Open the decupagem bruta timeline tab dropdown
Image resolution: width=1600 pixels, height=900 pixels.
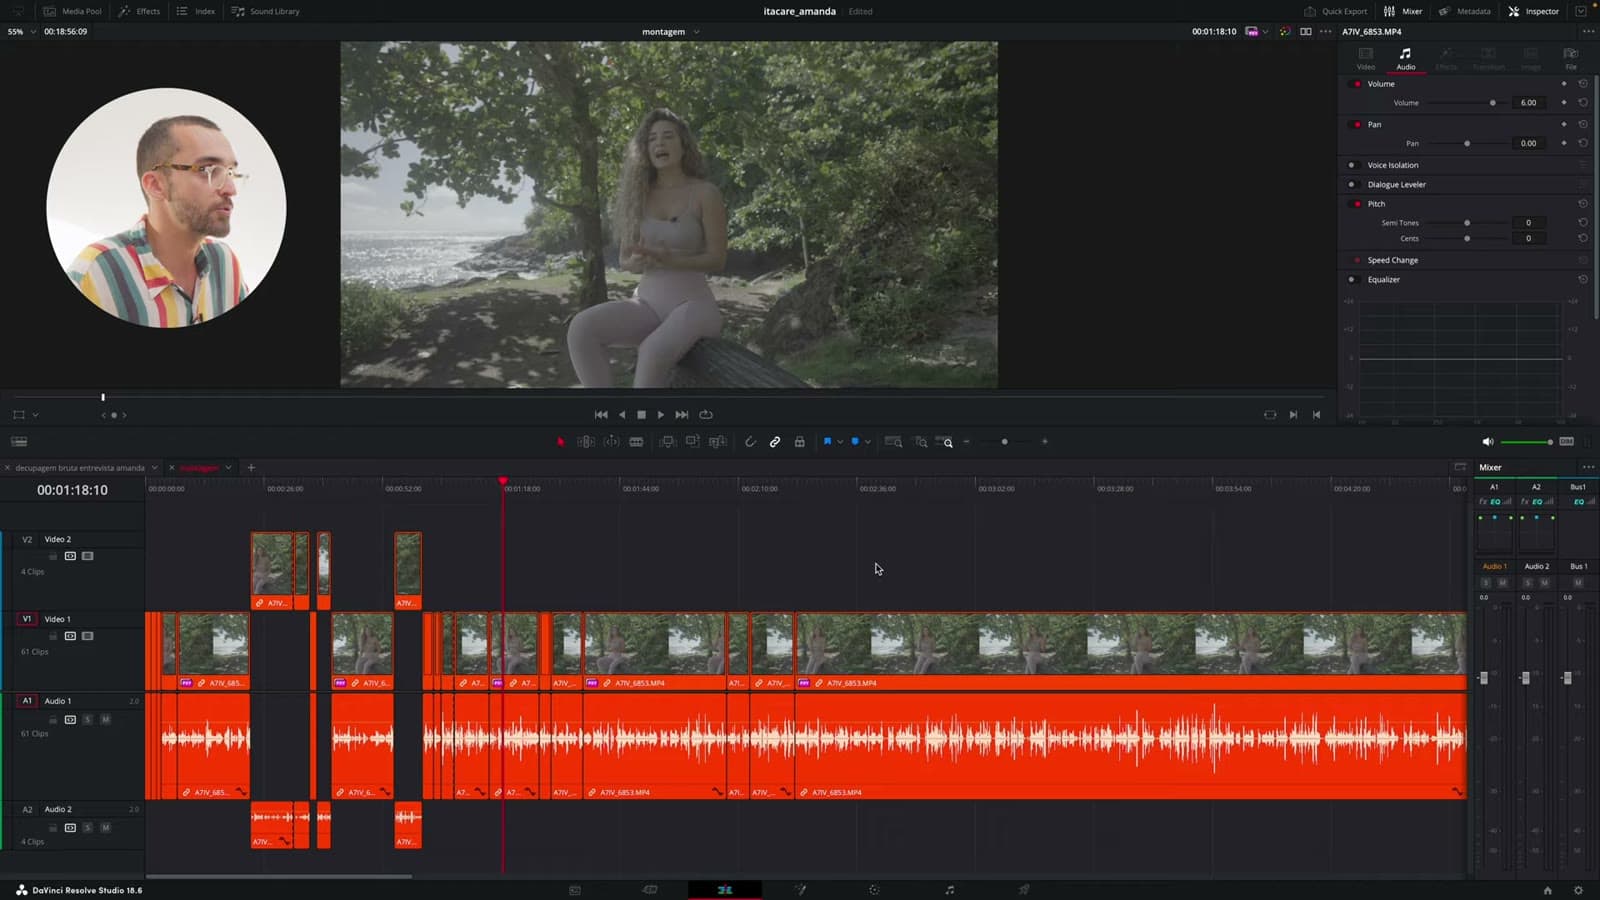155,468
